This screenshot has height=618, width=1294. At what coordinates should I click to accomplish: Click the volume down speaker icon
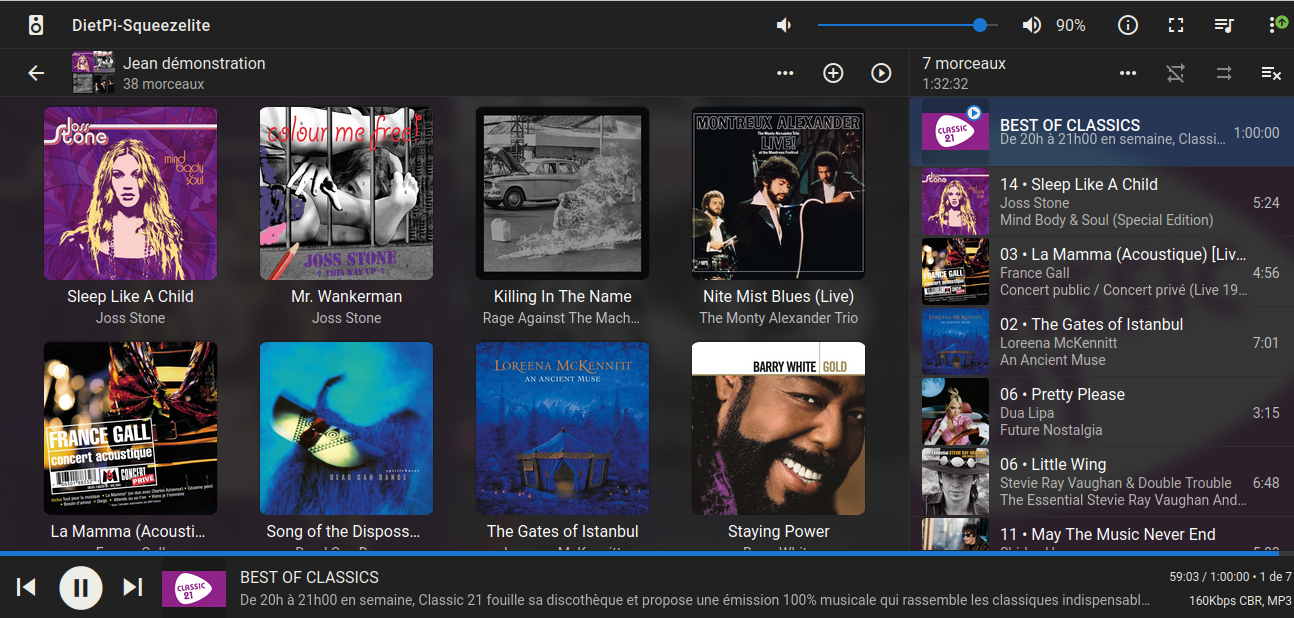click(785, 25)
